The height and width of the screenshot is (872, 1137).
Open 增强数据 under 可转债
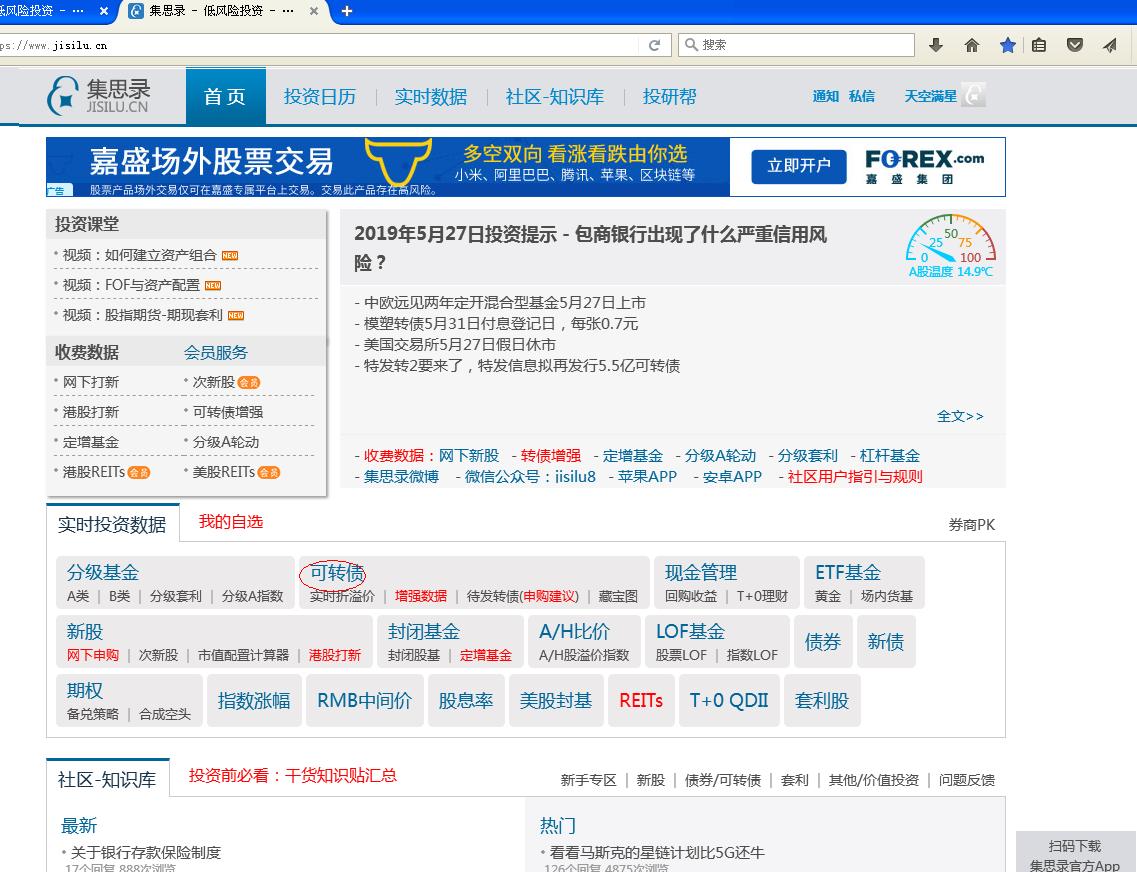point(421,596)
